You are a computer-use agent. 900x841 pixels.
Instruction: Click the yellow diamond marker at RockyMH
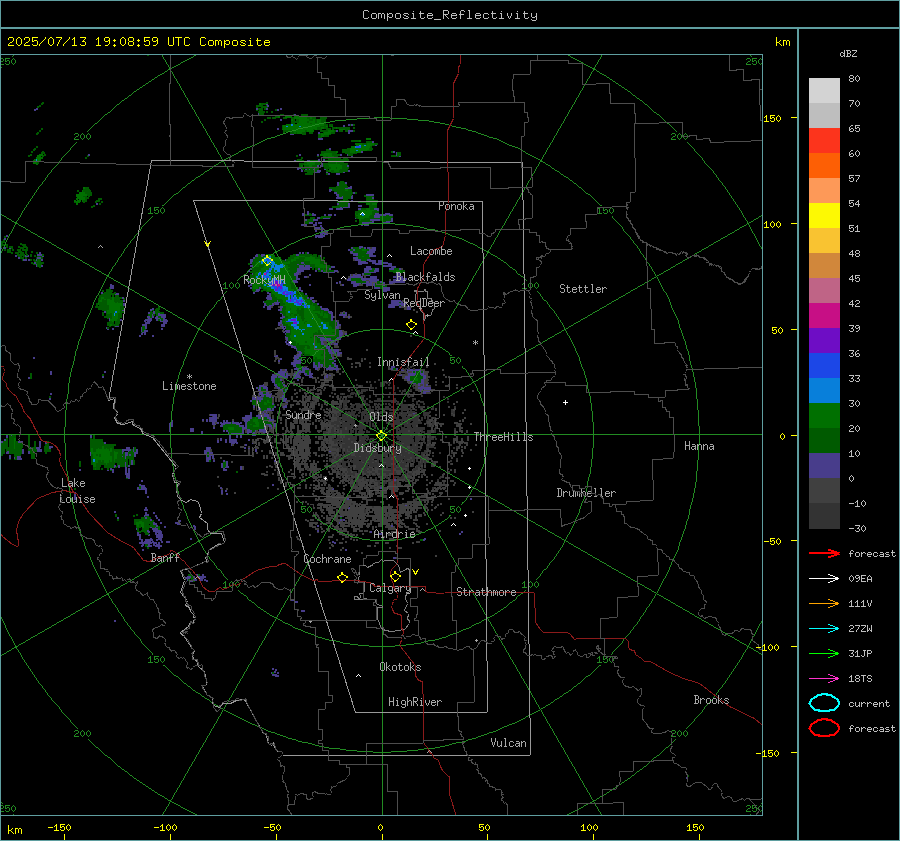click(267, 261)
